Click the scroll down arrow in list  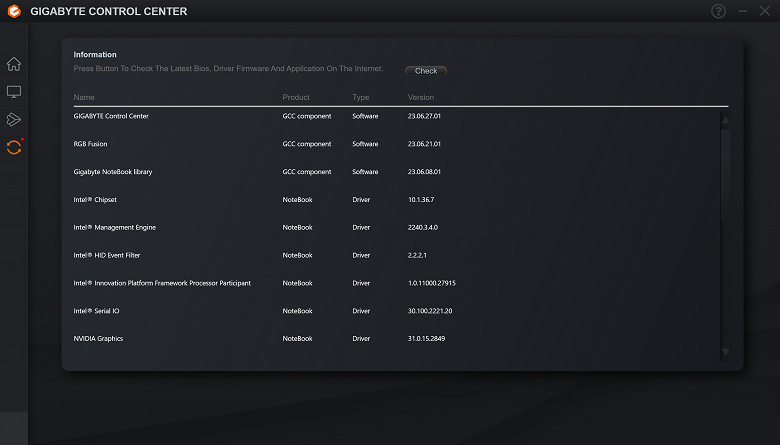pos(726,352)
